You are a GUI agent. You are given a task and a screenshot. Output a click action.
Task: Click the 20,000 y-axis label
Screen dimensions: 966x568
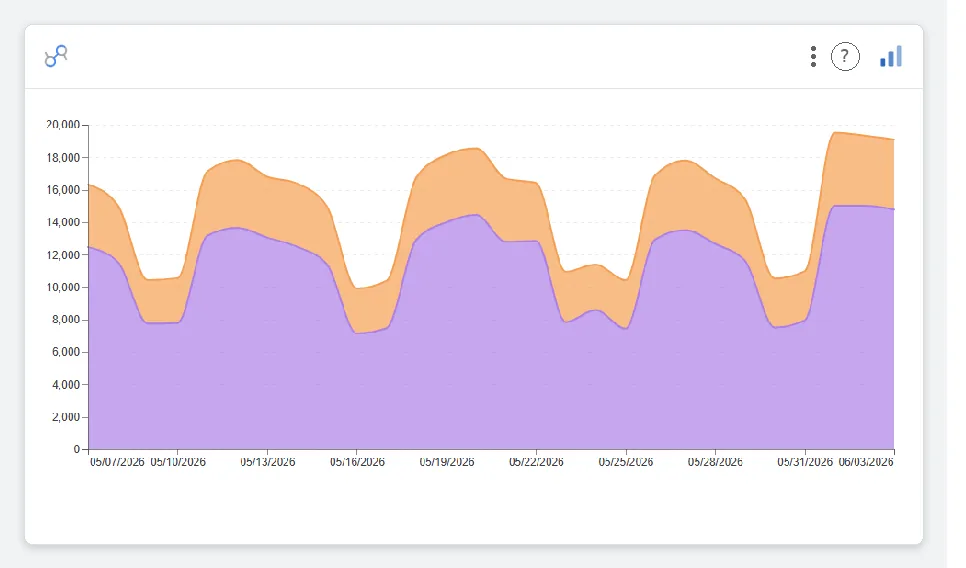tap(63, 125)
